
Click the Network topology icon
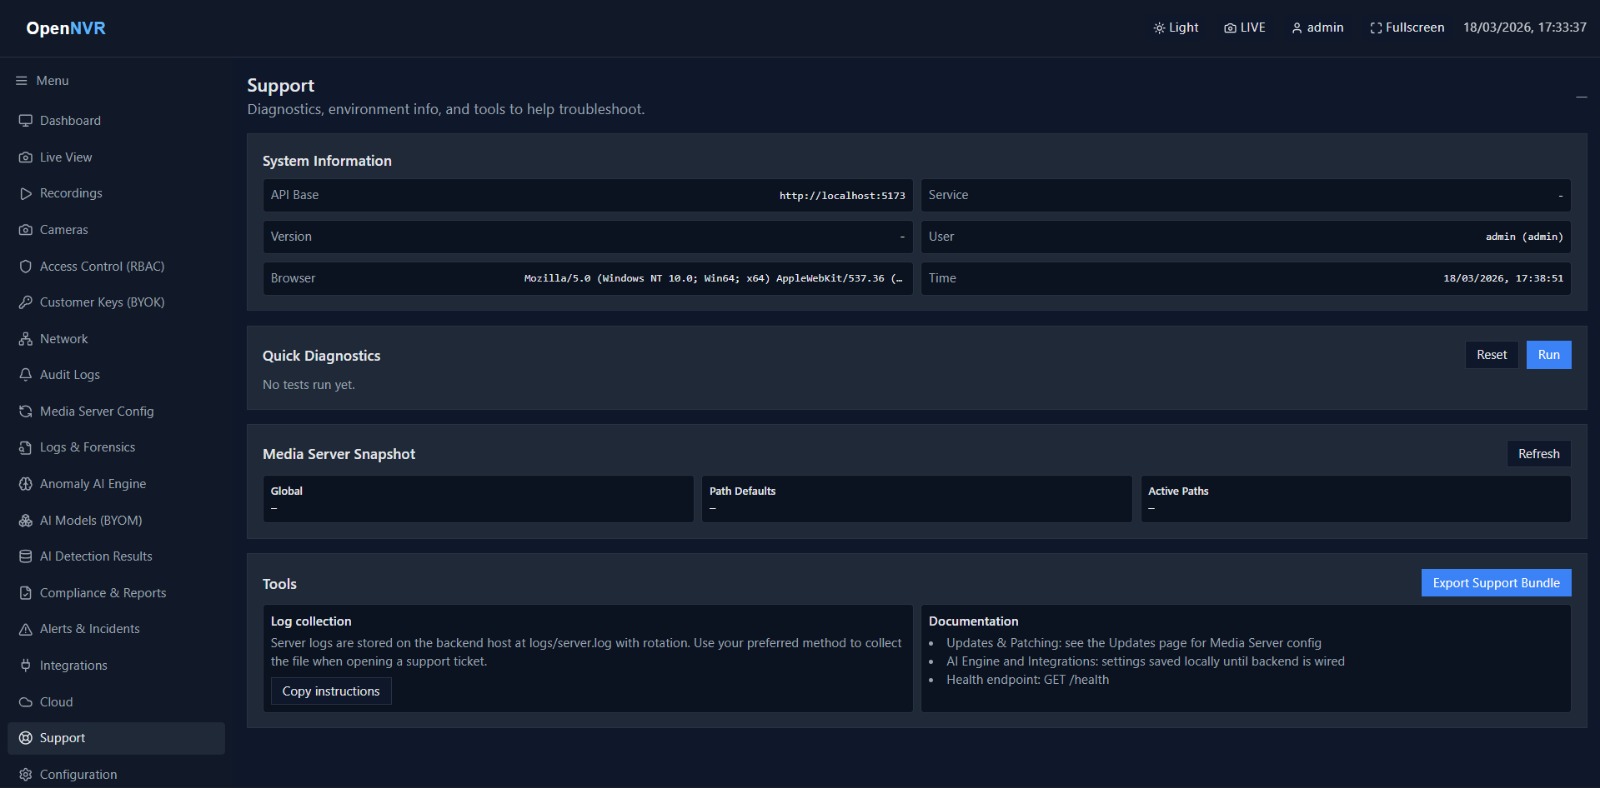26,339
